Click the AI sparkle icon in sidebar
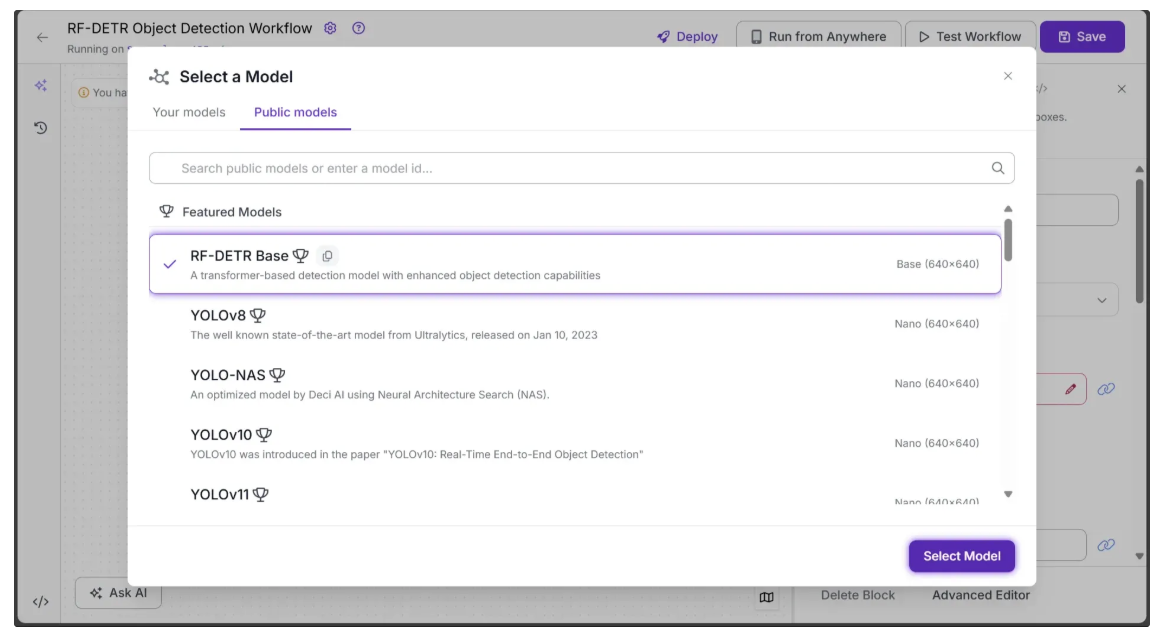The height and width of the screenshot is (630, 1162). (41, 86)
